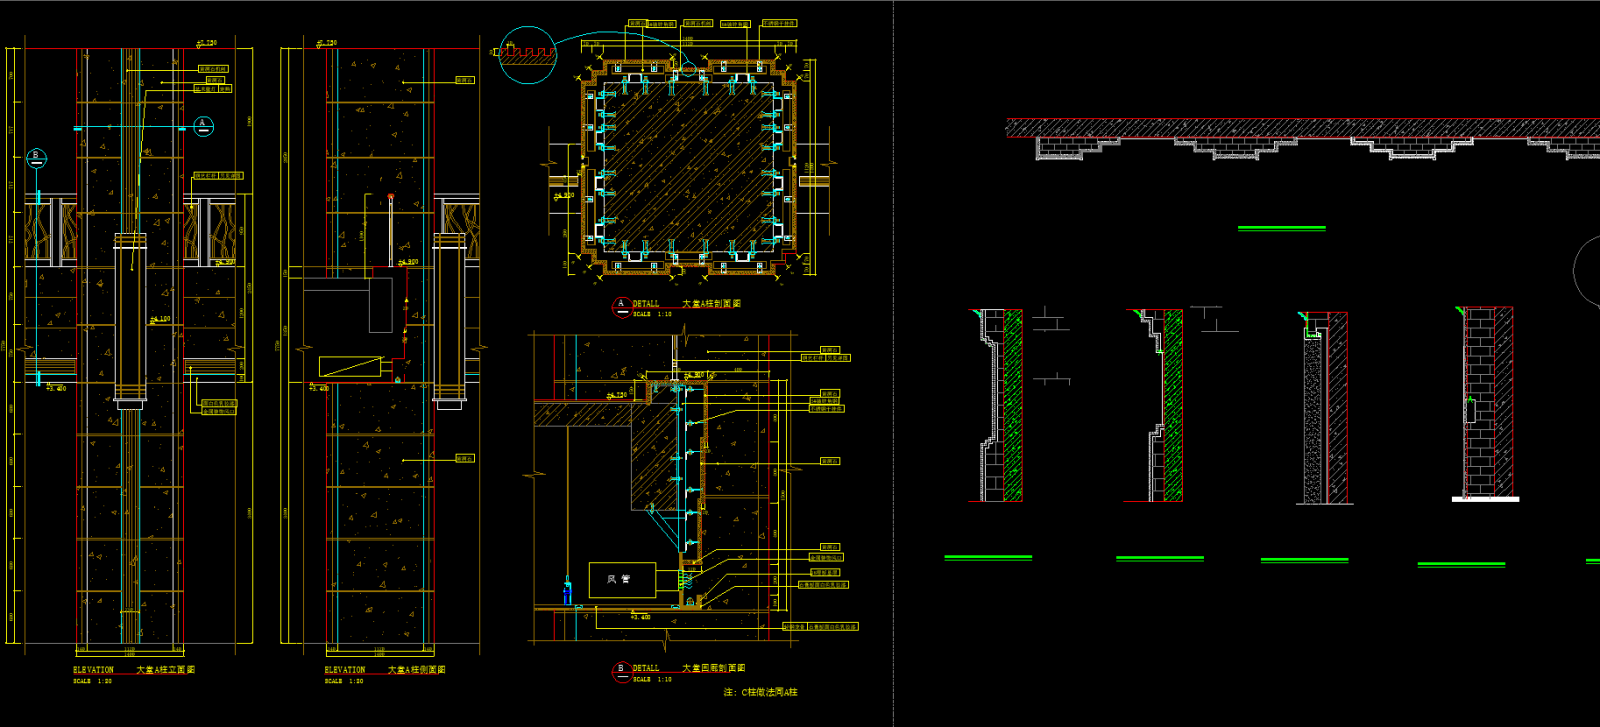The image size is (1600, 727).
Task: Click the '+4.100' level mark on the front elevation
Action: (x=160, y=319)
